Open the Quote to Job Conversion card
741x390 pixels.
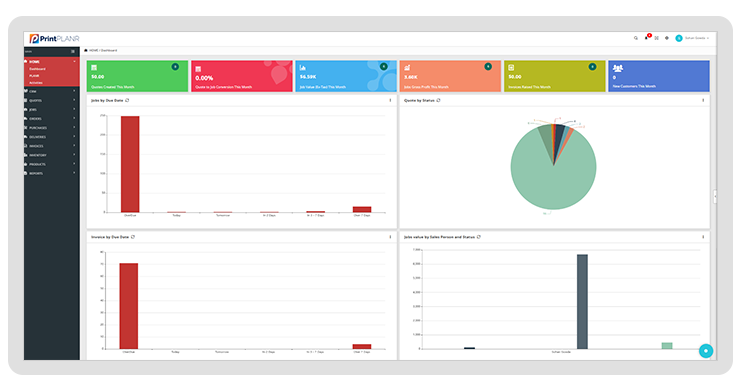point(242,76)
